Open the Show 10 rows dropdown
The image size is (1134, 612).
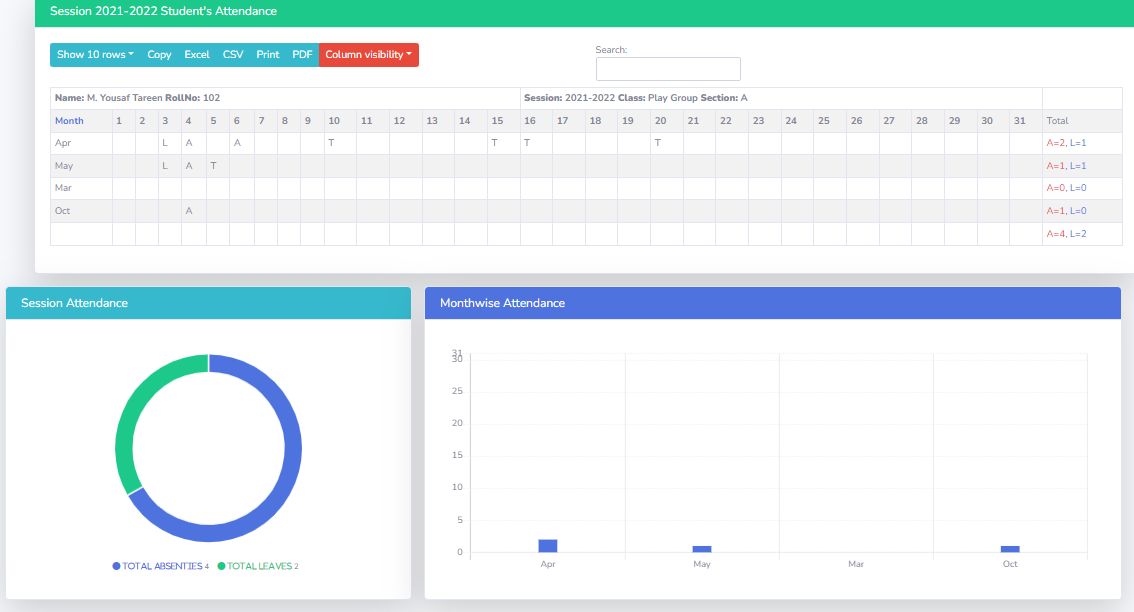(95, 55)
